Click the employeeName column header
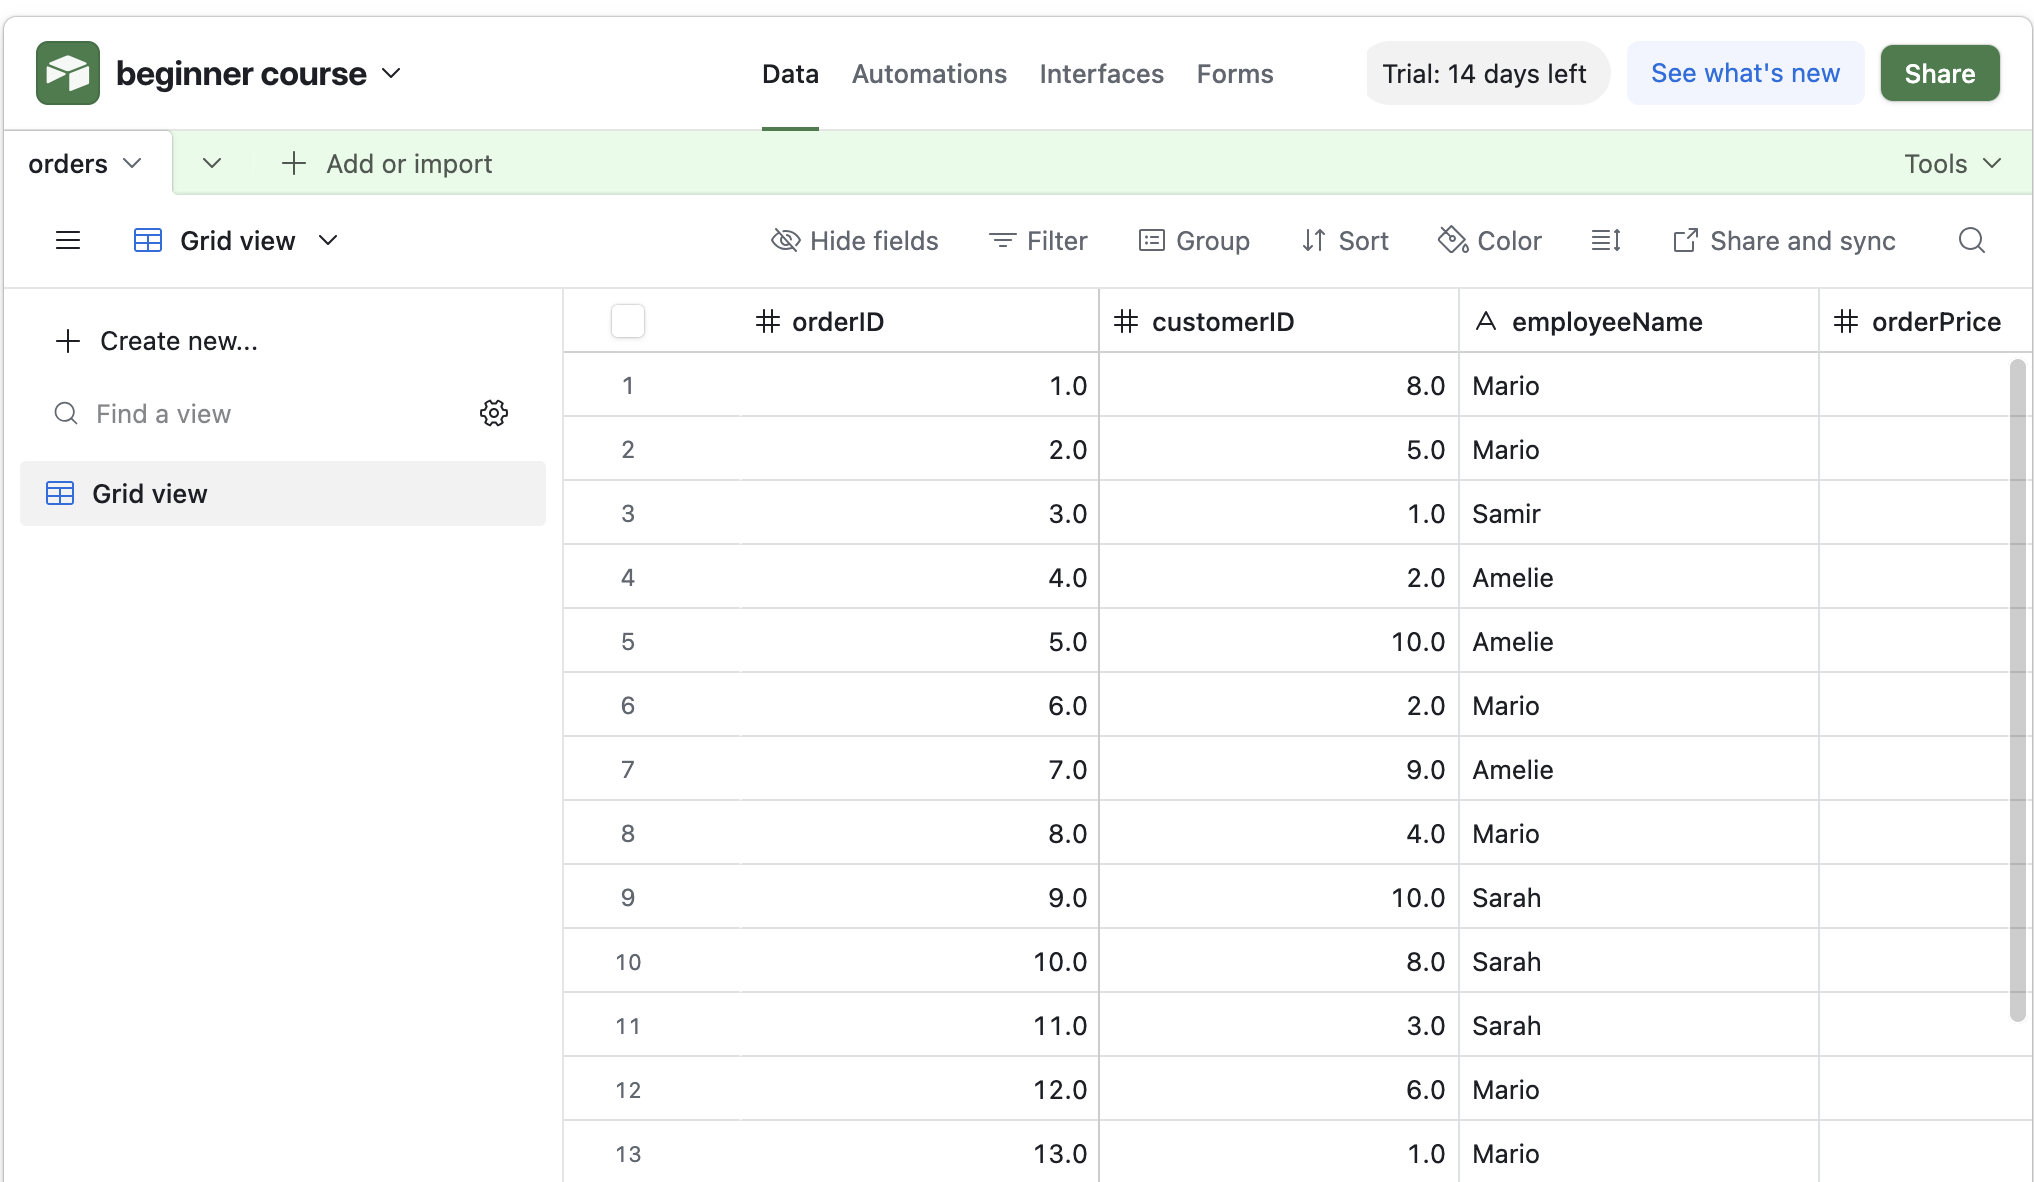Viewport: 2034px width, 1182px height. (x=1639, y=321)
